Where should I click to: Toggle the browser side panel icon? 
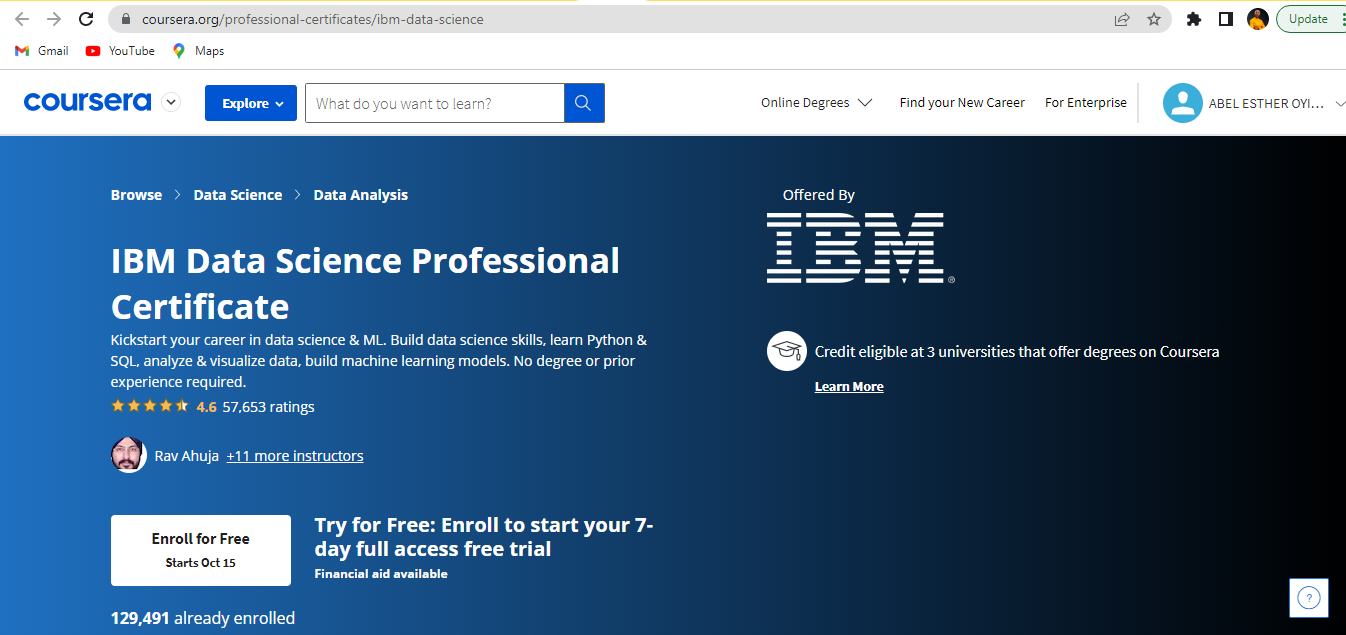[1225, 19]
